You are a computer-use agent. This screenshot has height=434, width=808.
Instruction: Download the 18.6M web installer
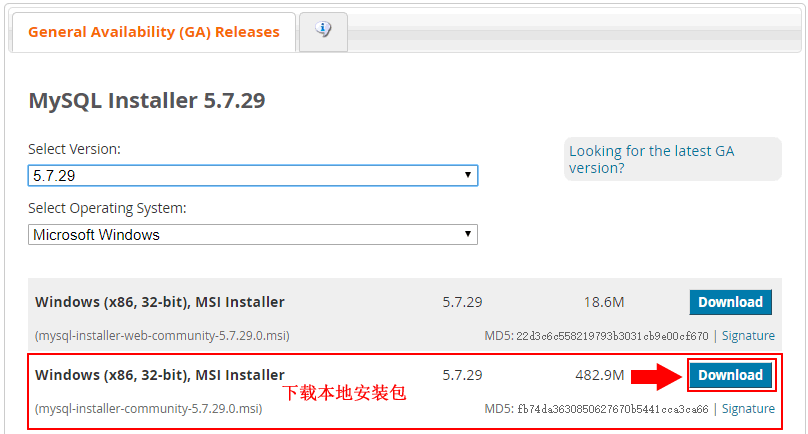tap(730, 302)
